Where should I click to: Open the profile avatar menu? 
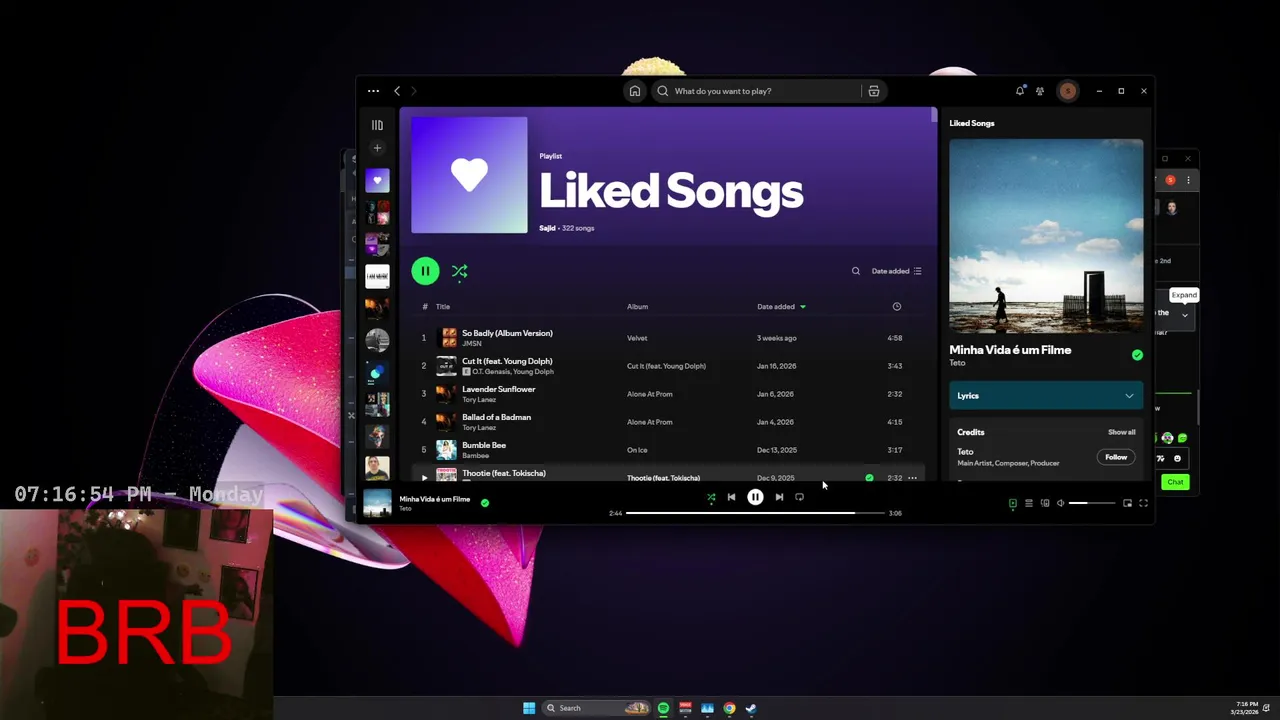1068,91
